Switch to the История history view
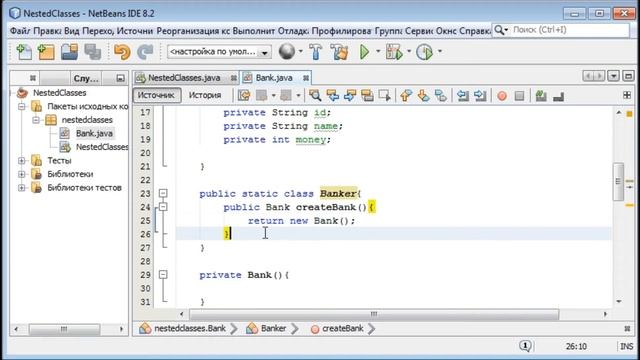This screenshot has width=640, height=360. (x=205, y=95)
